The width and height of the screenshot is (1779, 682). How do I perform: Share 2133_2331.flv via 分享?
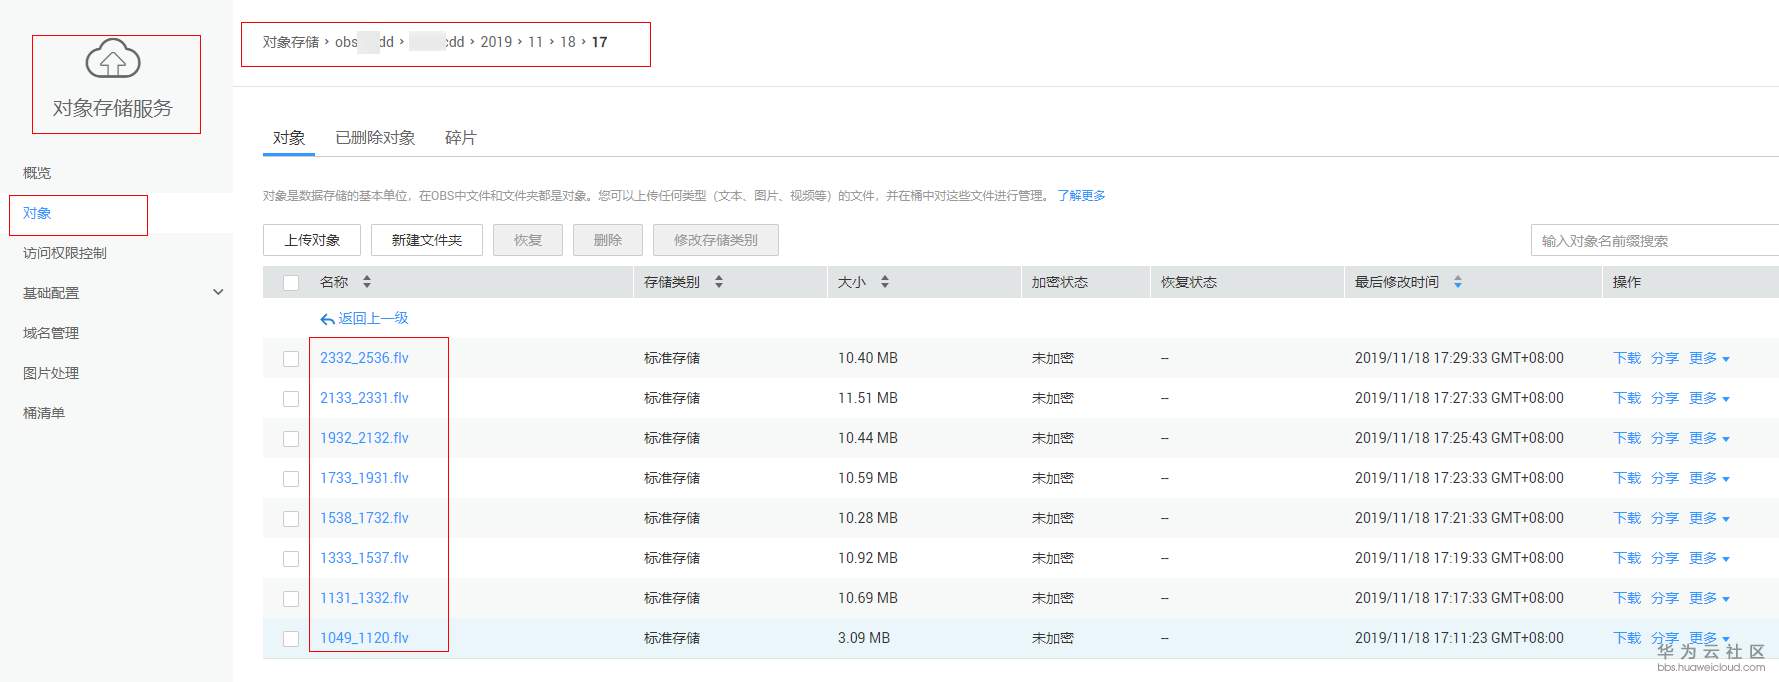1665,398
